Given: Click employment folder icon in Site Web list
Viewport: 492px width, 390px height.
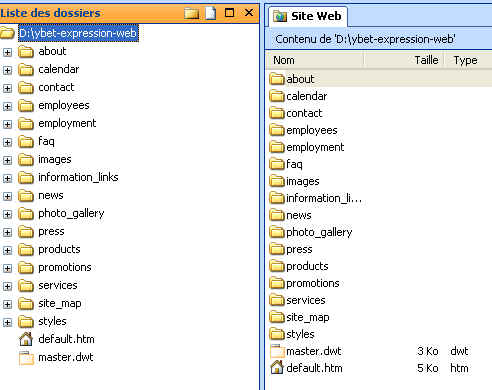Looking at the screenshot, I should 277,147.
